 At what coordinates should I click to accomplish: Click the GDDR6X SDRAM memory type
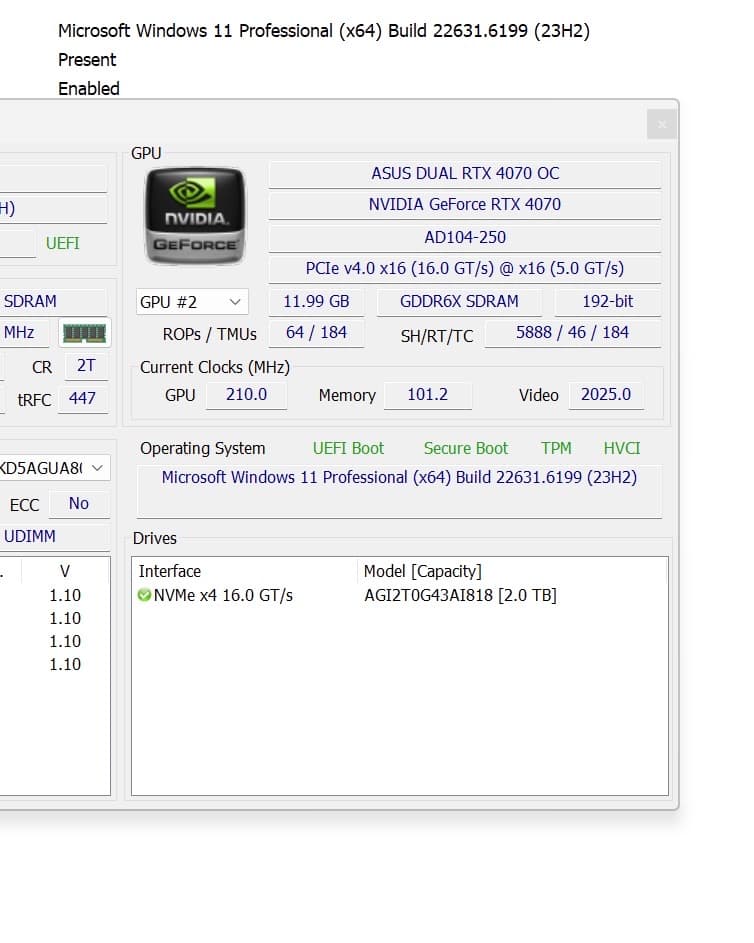tap(459, 301)
